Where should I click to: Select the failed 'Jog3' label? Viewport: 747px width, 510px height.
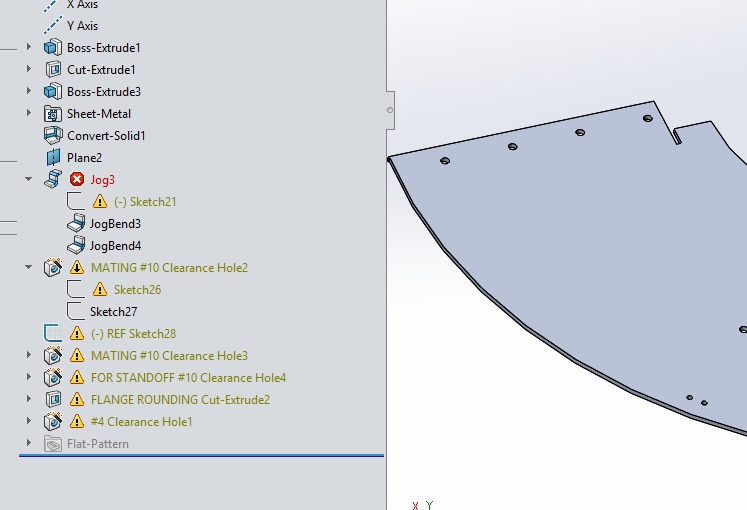(102, 180)
